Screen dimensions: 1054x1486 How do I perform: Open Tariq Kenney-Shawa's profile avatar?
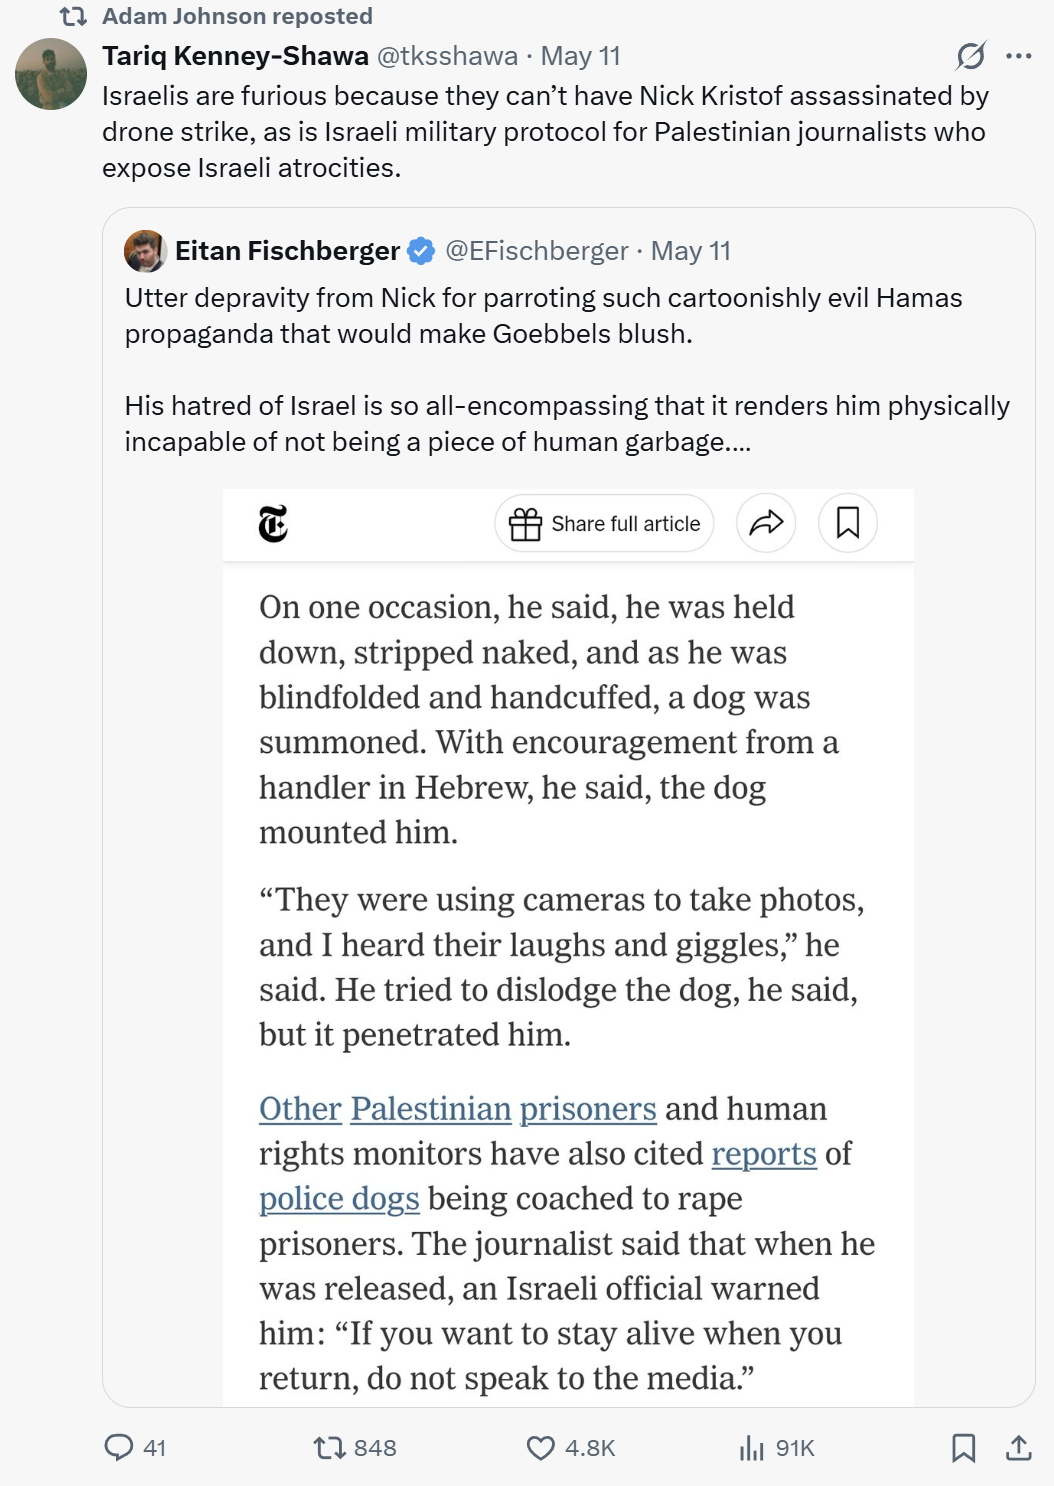click(x=51, y=74)
